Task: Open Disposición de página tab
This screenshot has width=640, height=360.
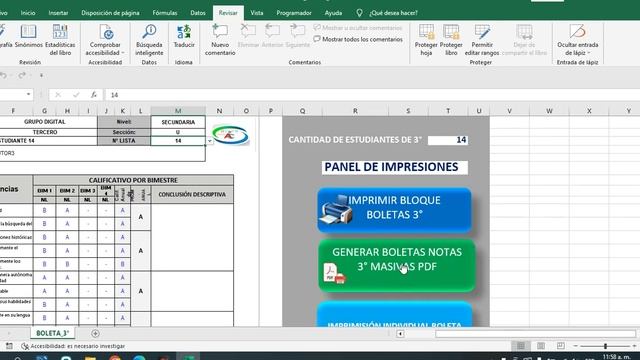Action: pyautogui.click(x=110, y=13)
